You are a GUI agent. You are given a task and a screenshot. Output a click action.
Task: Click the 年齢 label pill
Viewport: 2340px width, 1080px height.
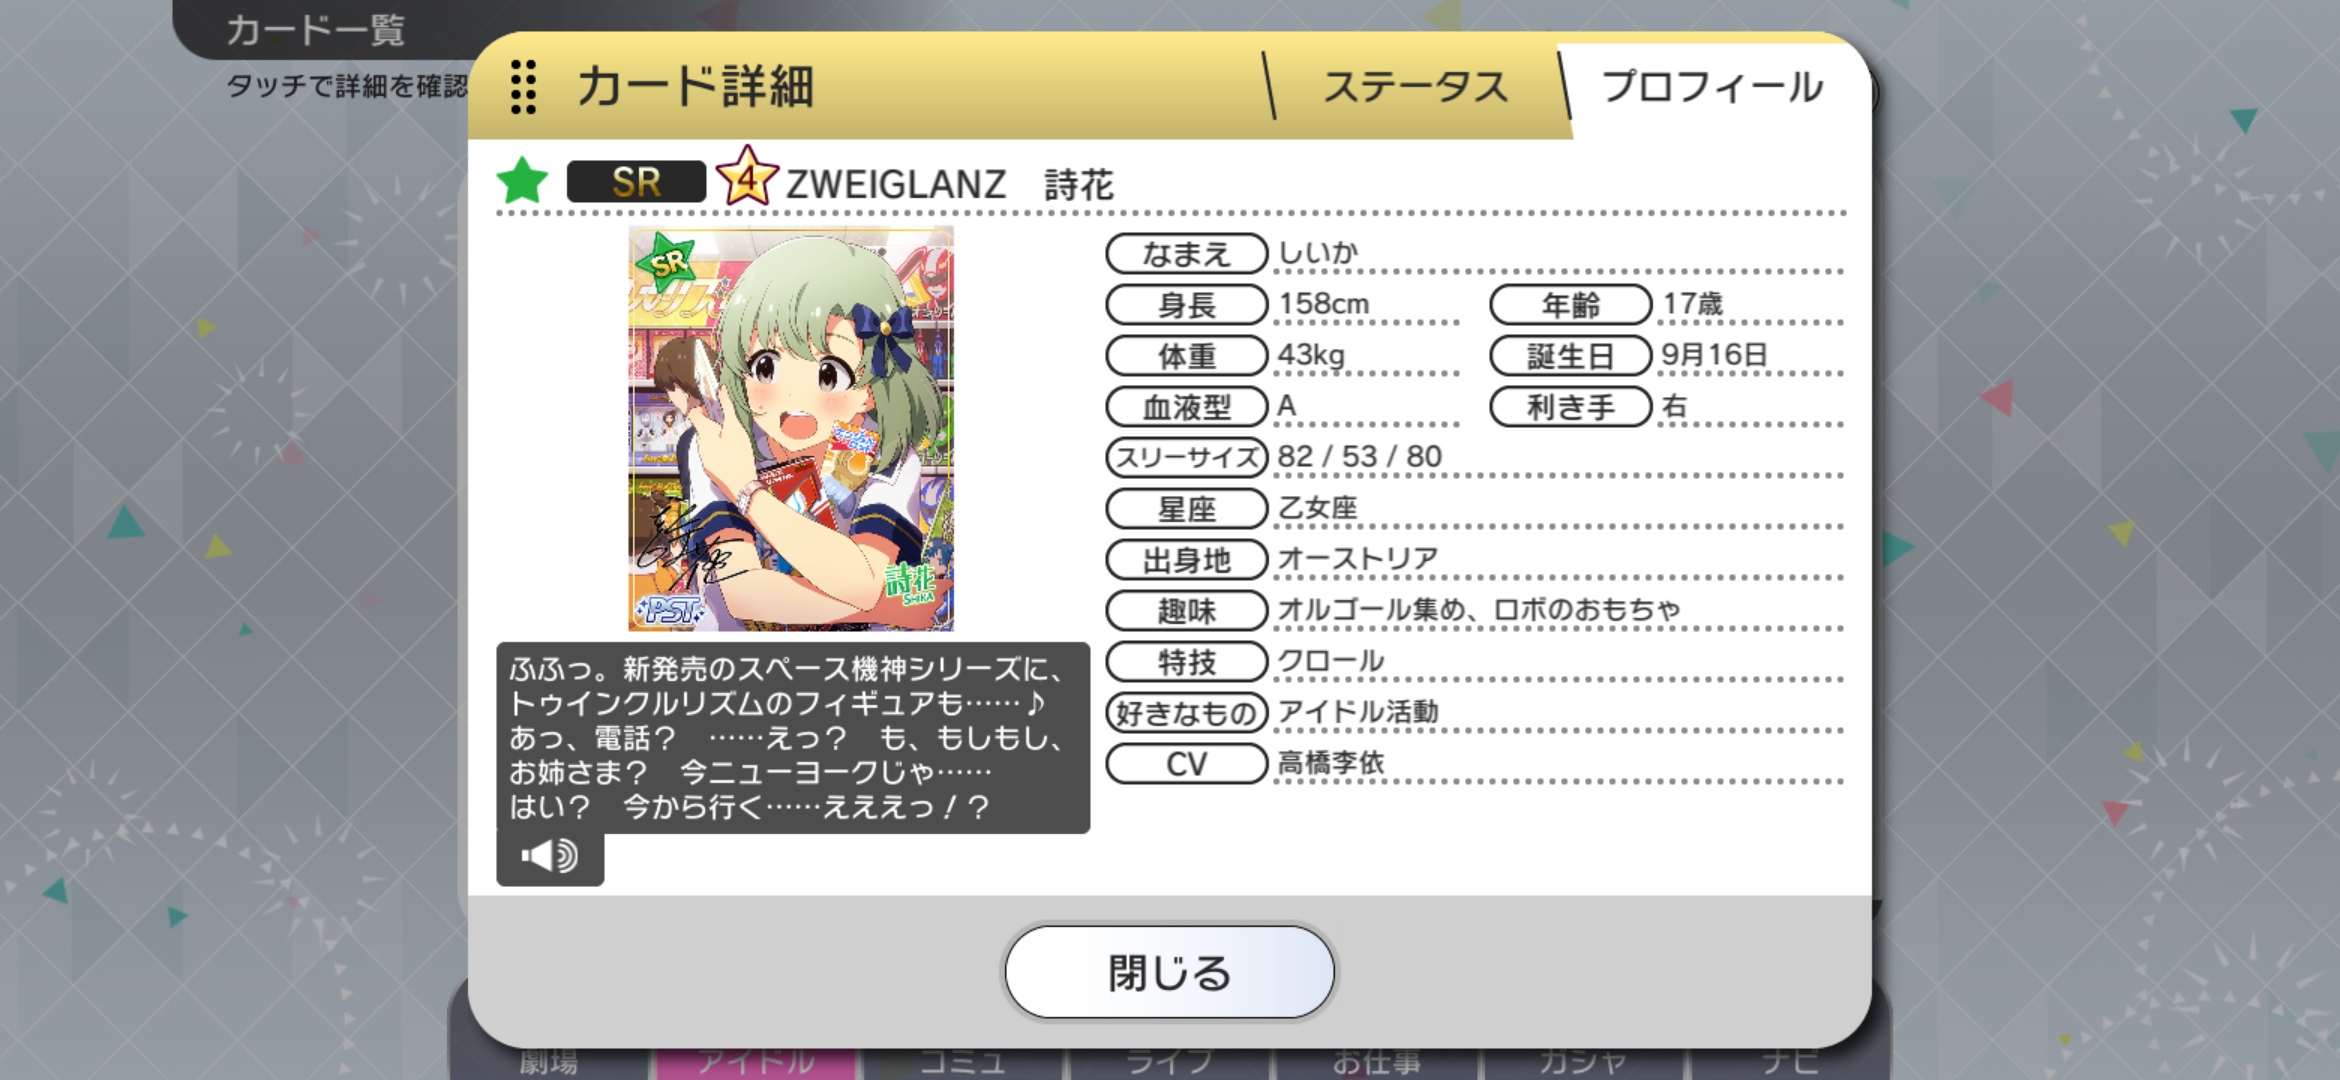coord(1570,305)
